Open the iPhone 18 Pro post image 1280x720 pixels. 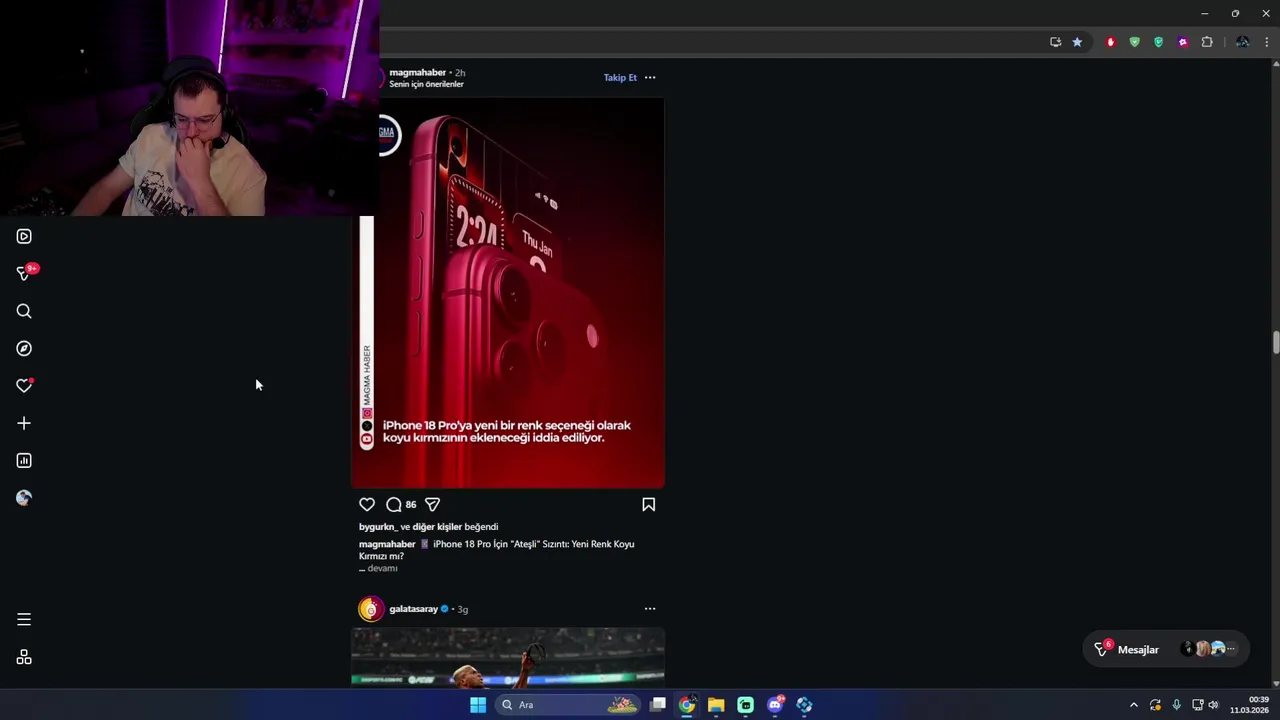(508, 293)
